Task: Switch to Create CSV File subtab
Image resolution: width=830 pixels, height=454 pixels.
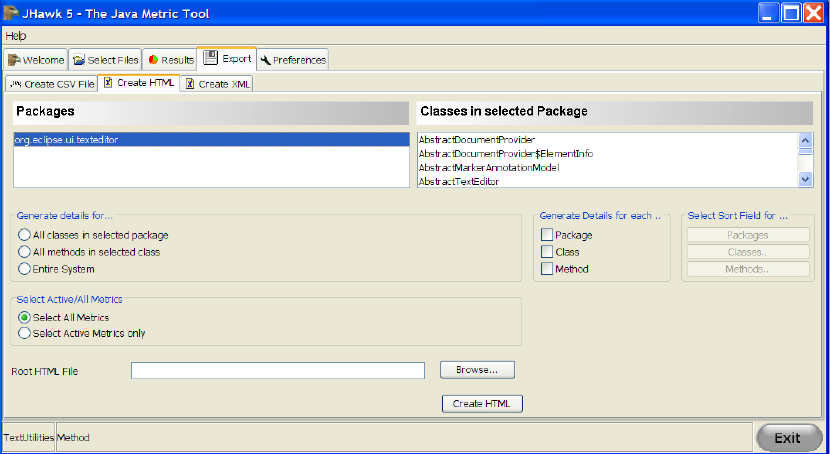Action: tap(52, 84)
